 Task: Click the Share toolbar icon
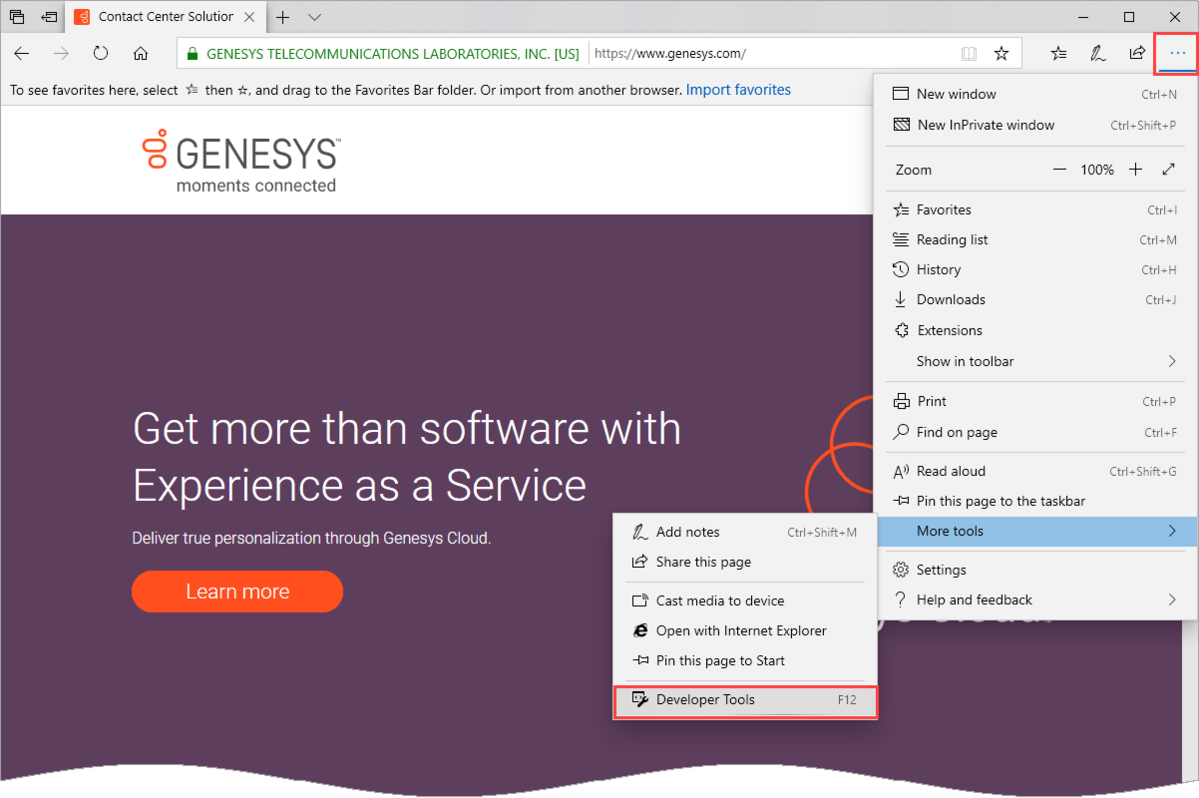click(x=1137, y=54)
